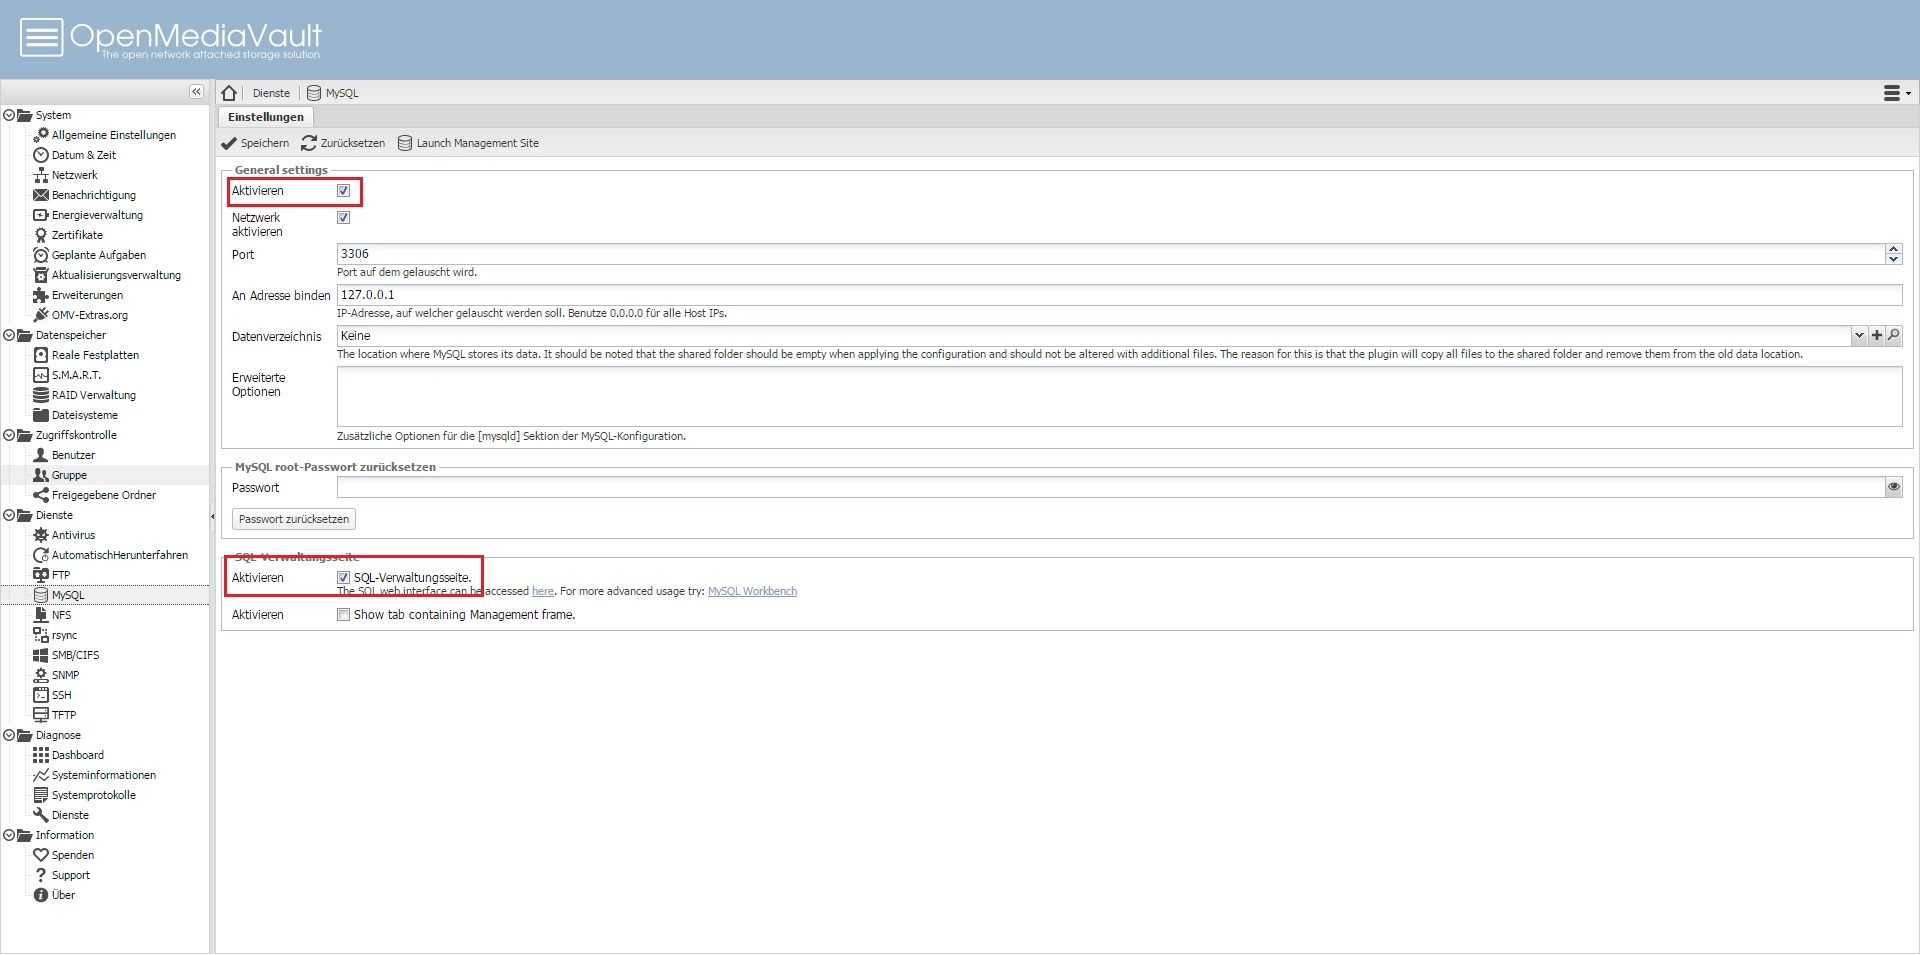Open the top-right hamburger menu
Viewport: 1920px width, 955px height.
coord(1896,93)
